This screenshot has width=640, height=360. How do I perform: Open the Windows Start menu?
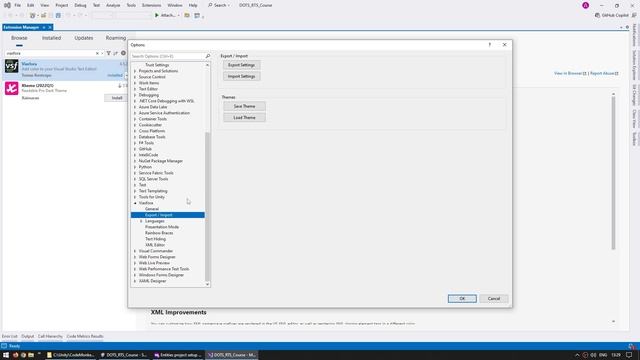click(6, 355)
